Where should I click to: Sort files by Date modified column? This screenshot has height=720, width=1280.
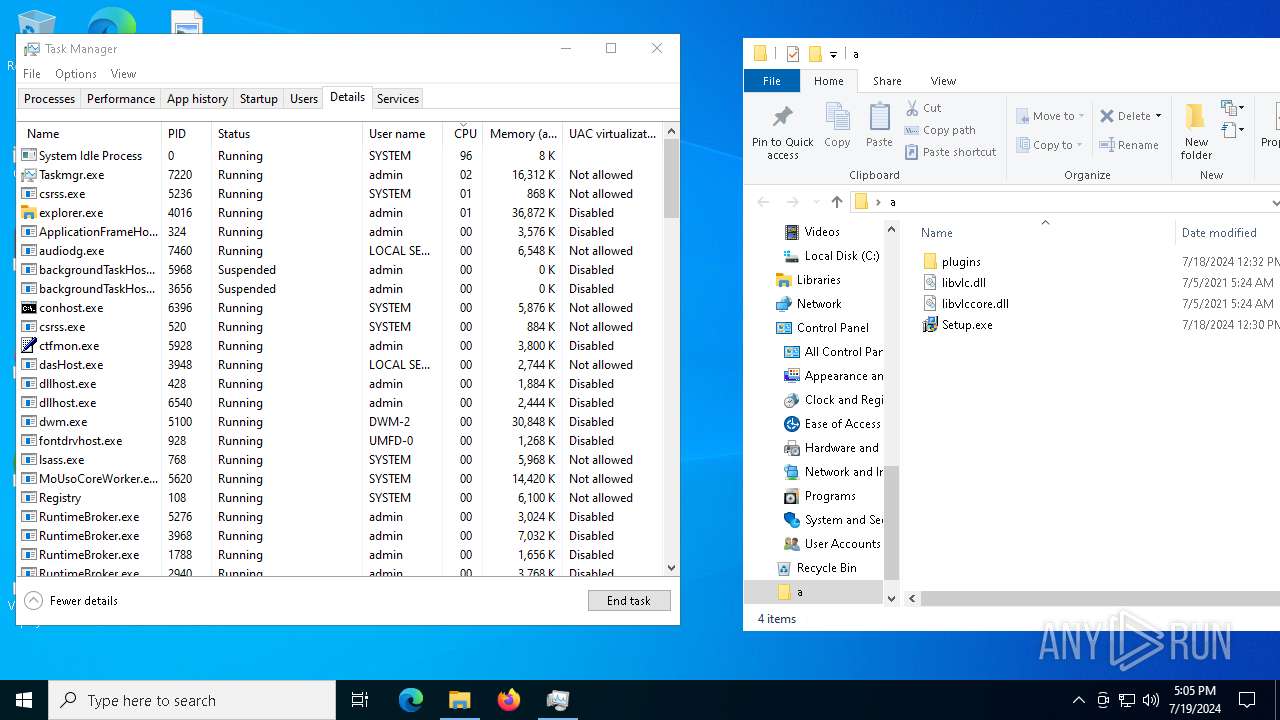[1226, 233]
